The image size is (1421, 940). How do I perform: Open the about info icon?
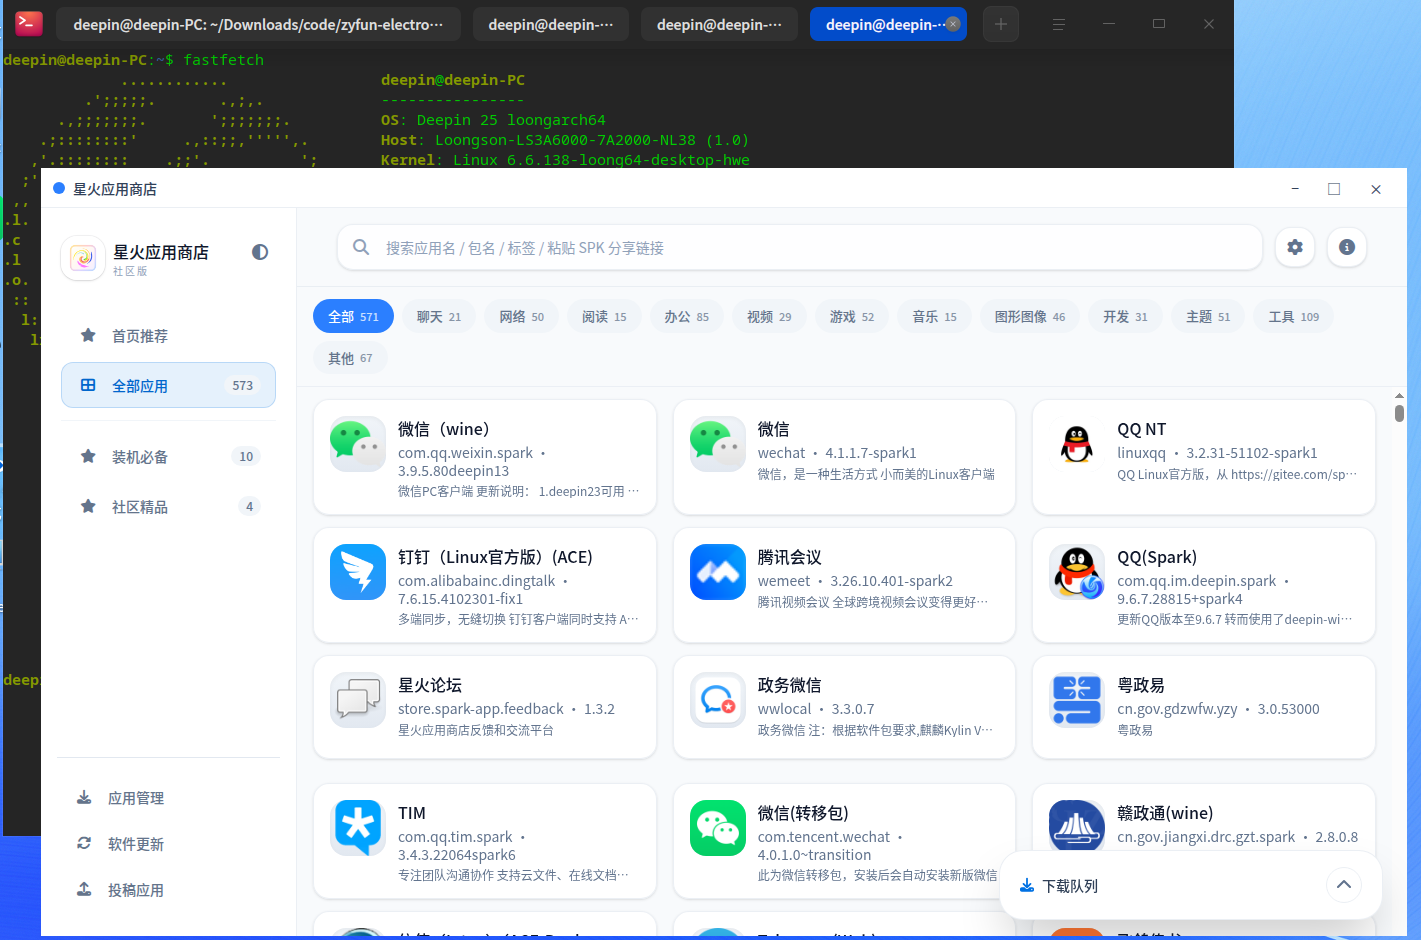coord(1347,247)
